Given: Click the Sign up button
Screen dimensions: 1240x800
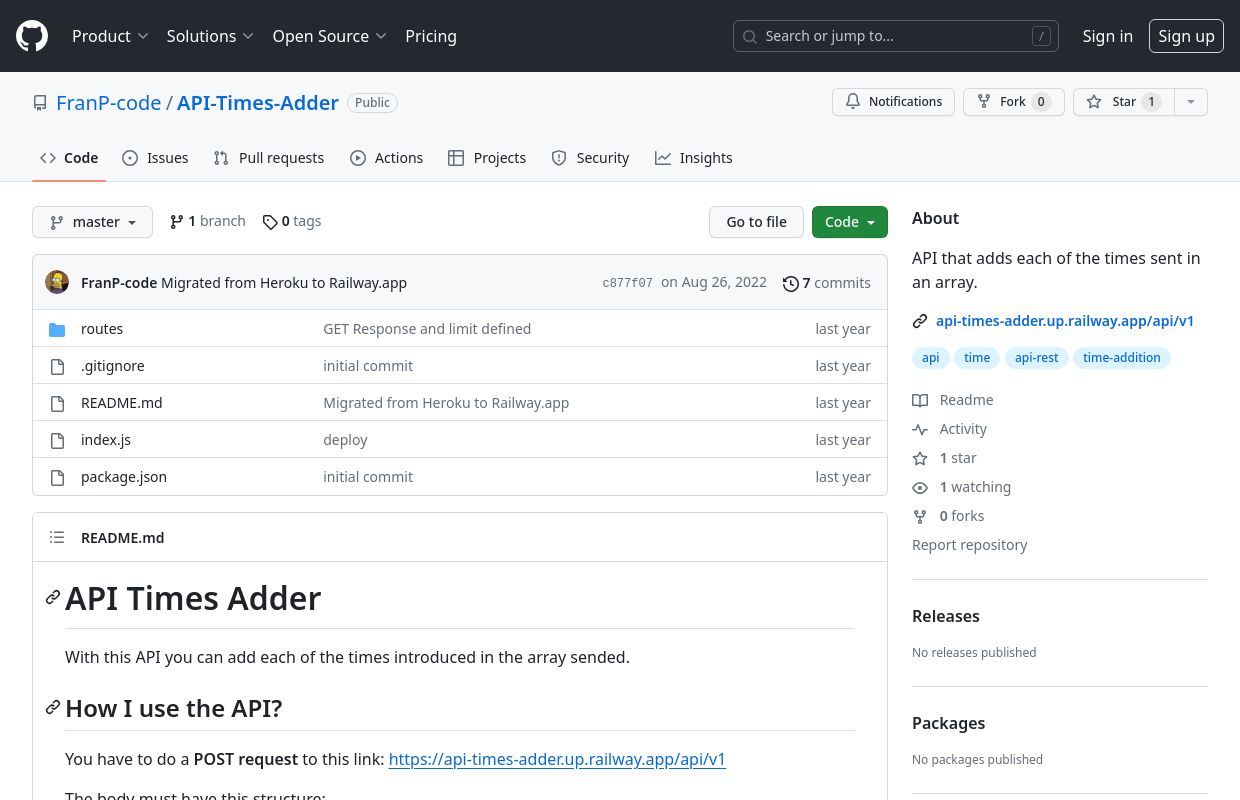Looking at the screenshot, I should [x=1186, y=36].
